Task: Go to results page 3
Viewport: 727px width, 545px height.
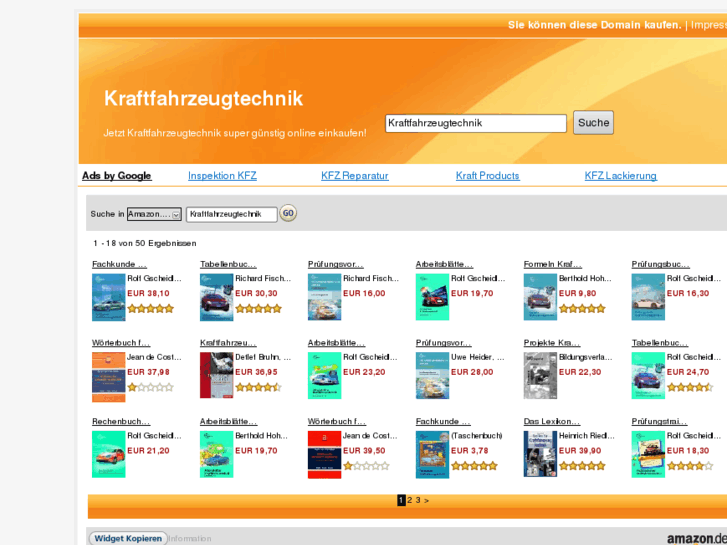Action: (x=418, y=500)
